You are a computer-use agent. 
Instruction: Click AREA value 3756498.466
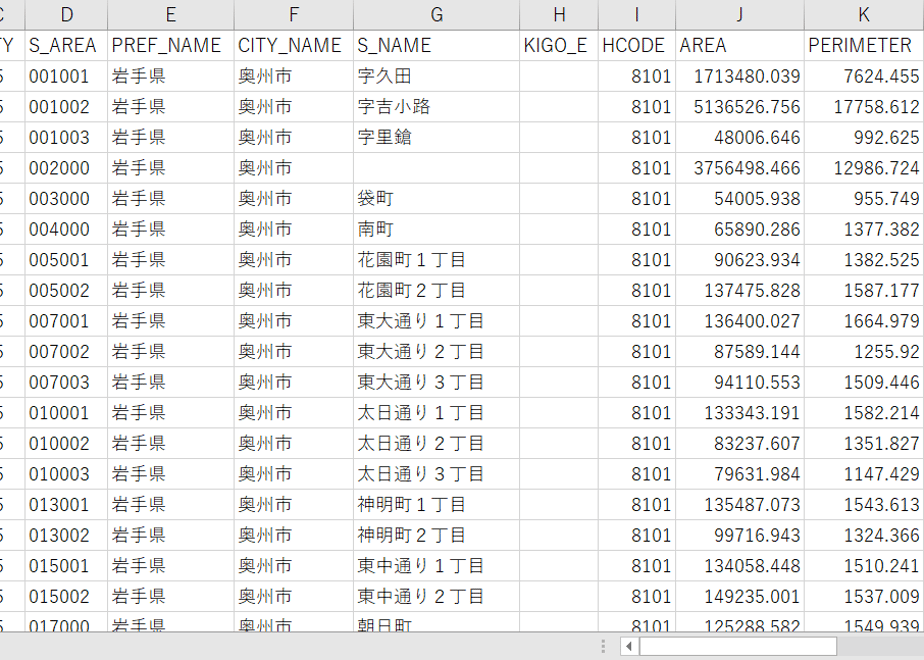coord(740,168)
